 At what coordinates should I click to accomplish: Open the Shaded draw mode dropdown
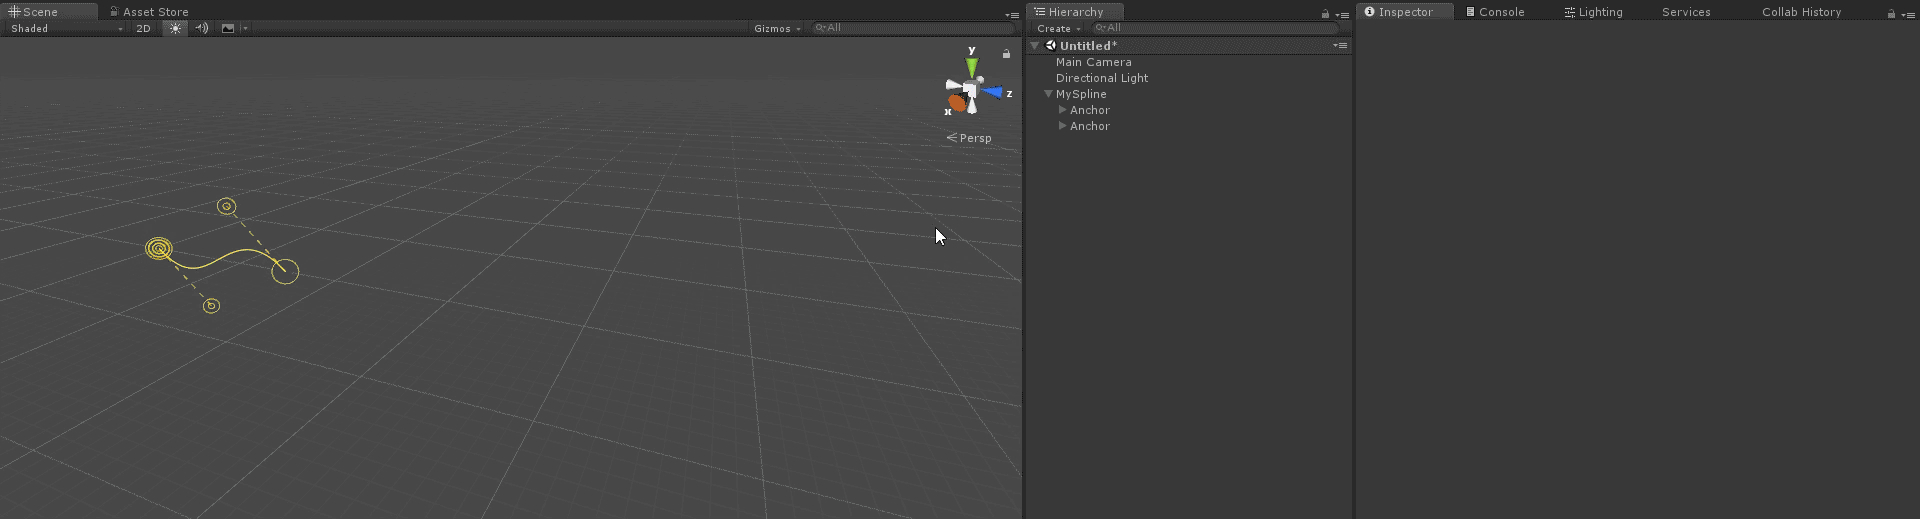[66, 29]
